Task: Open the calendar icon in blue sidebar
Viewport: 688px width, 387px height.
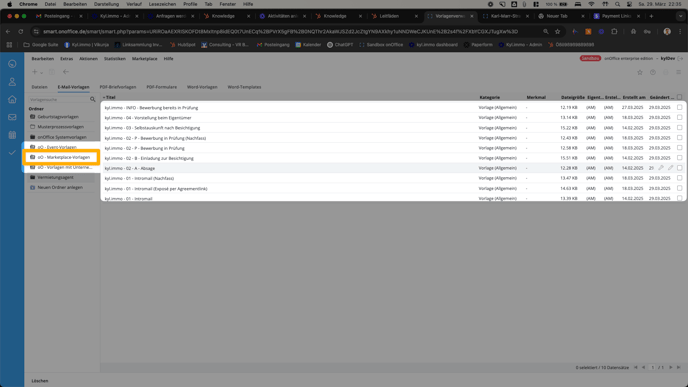Action: (x=12, y=135)
